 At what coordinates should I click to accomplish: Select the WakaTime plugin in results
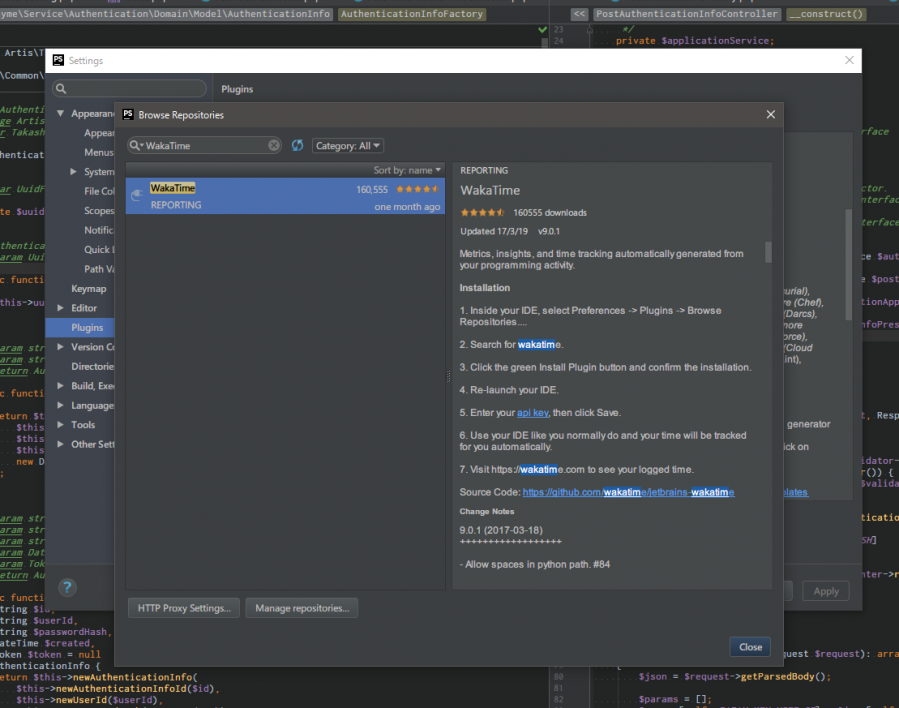click(286, 196)
